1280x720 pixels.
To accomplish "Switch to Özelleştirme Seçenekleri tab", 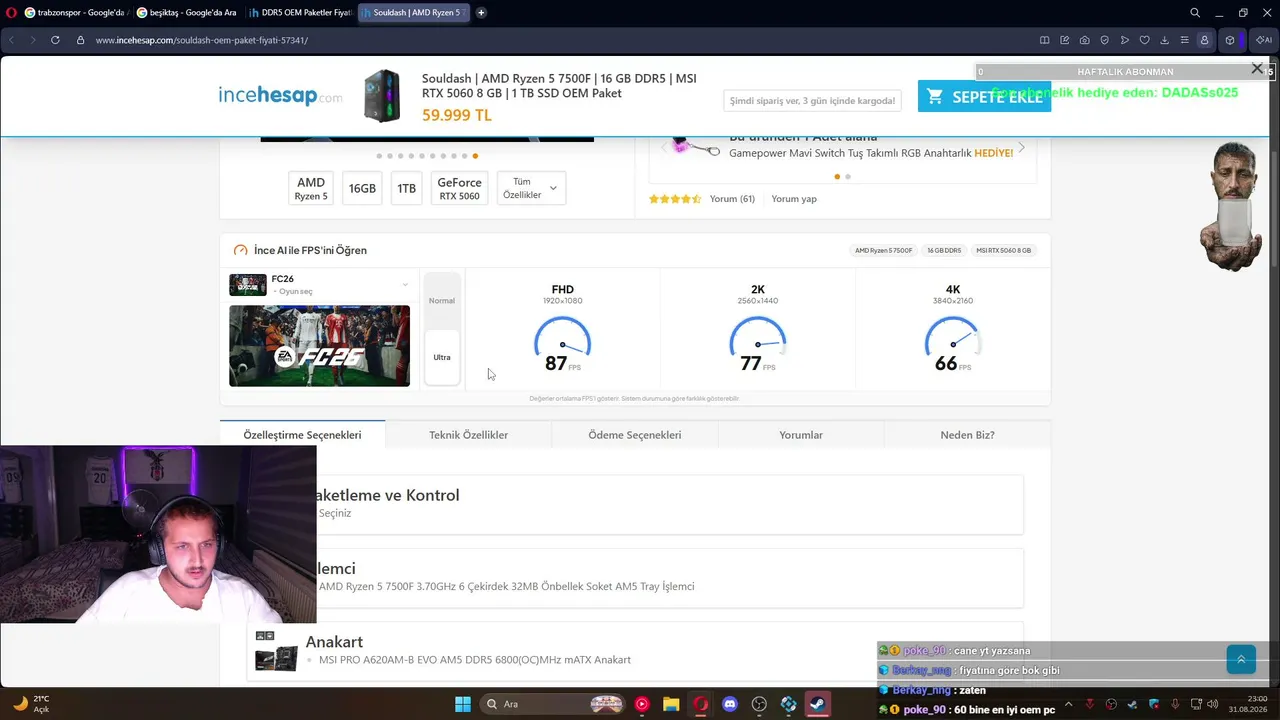I will point(302,435).
